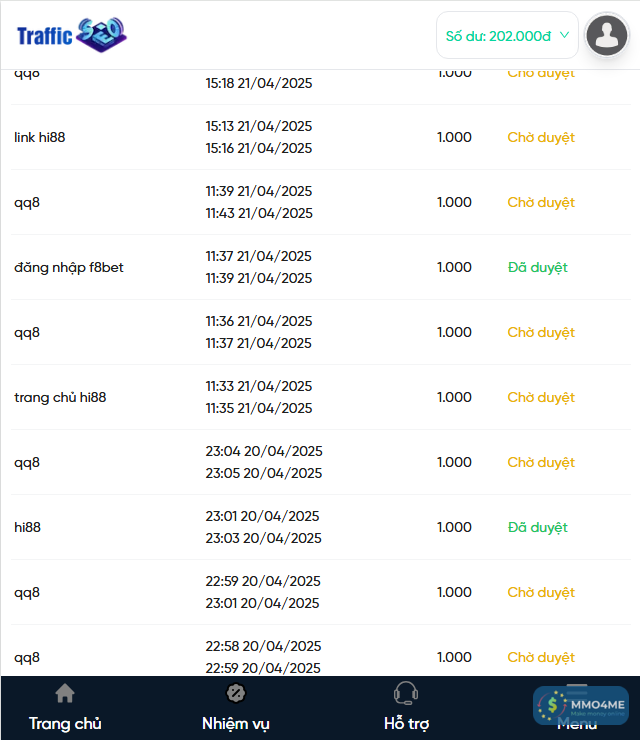Click the 'link hi88' task row
640x740 pixels.
(40, 137)
